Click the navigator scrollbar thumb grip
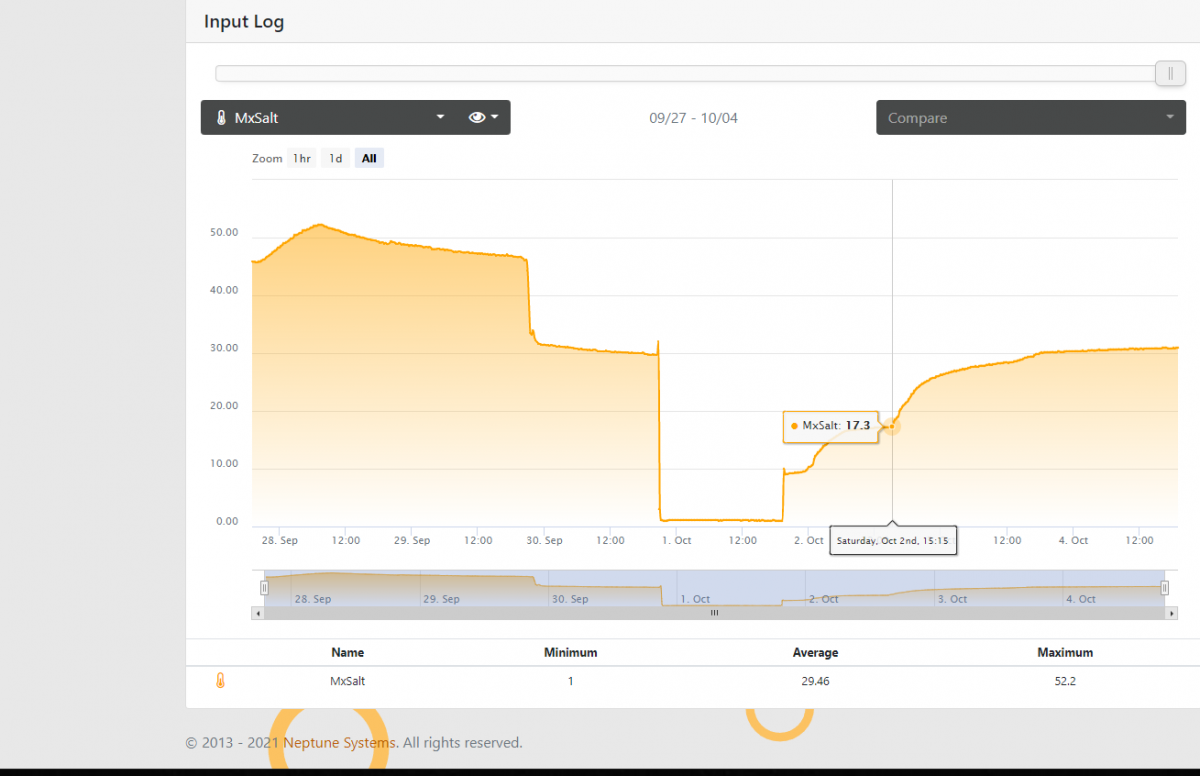This screenshot has height=776, width=1200. click(x=714, y=613)
